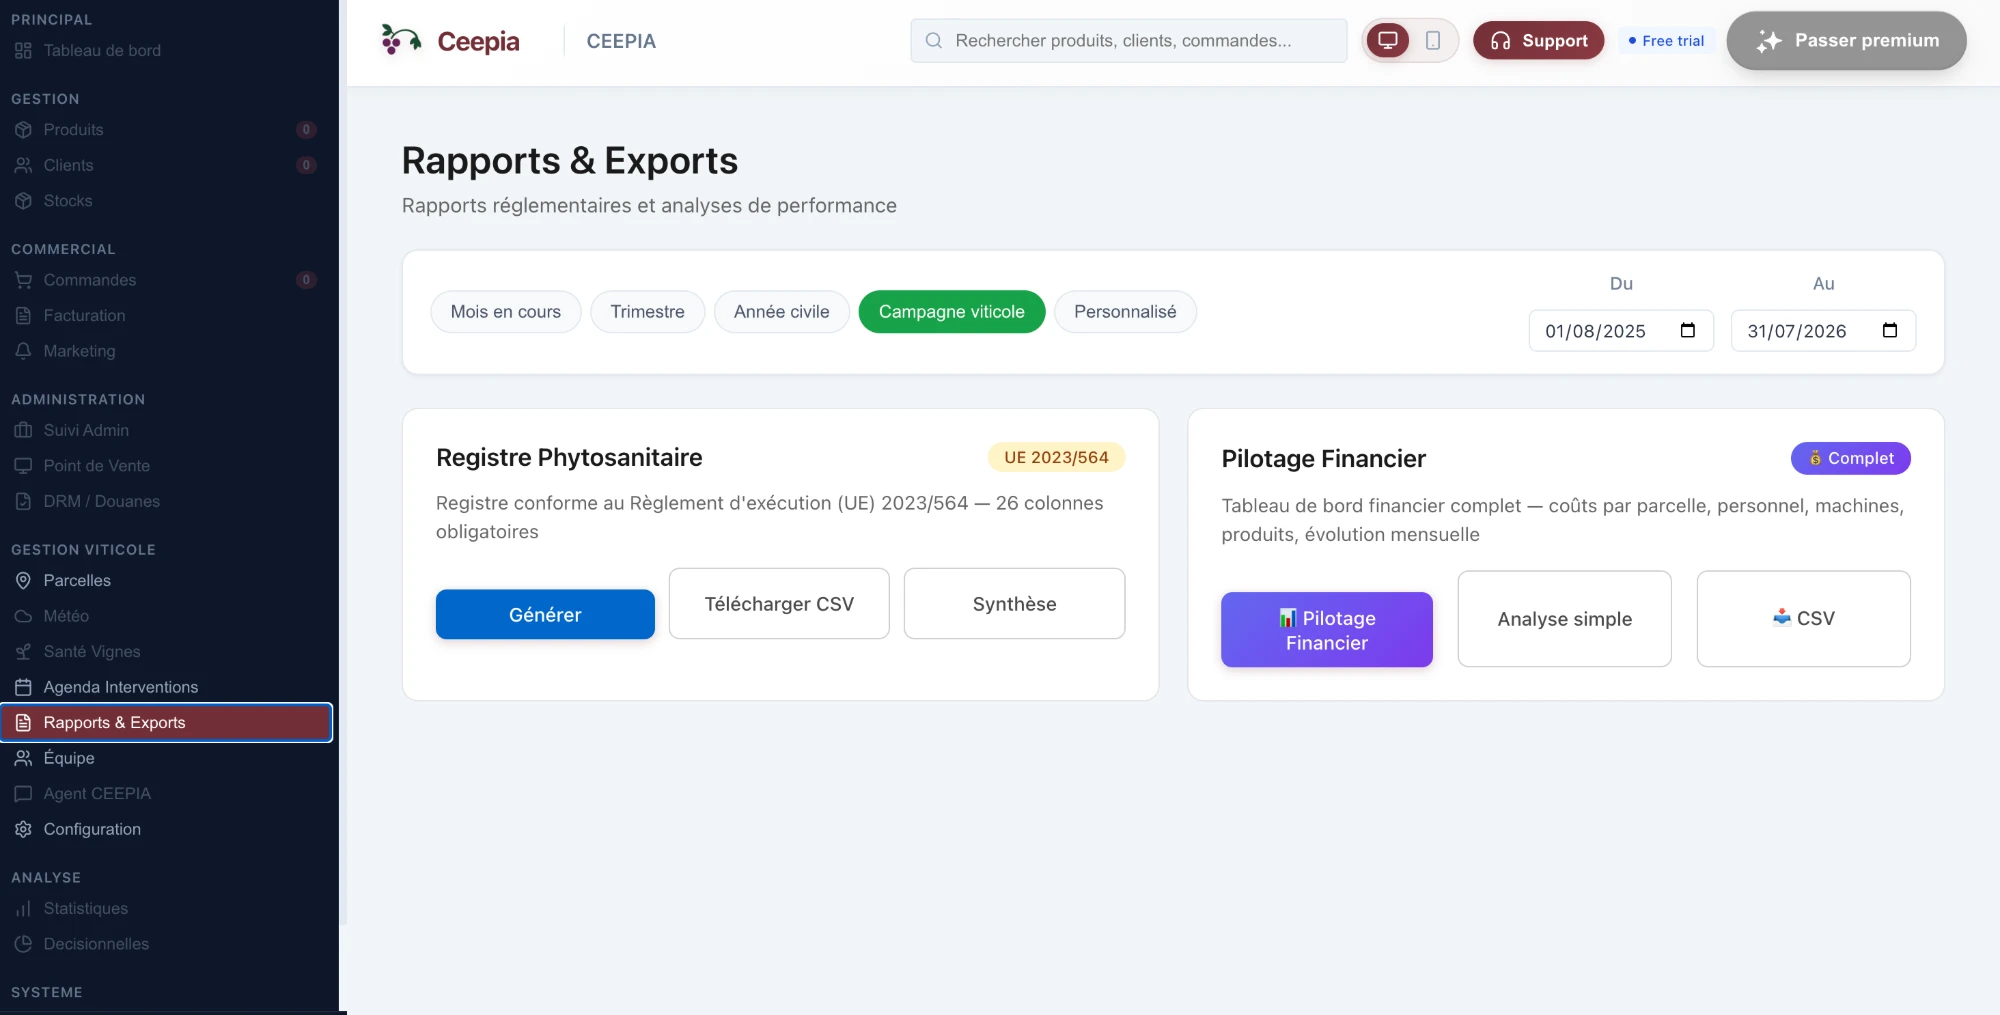2000x1015 pixels.
Task: Click the Stocks package icon
Action: click(23, 201)
